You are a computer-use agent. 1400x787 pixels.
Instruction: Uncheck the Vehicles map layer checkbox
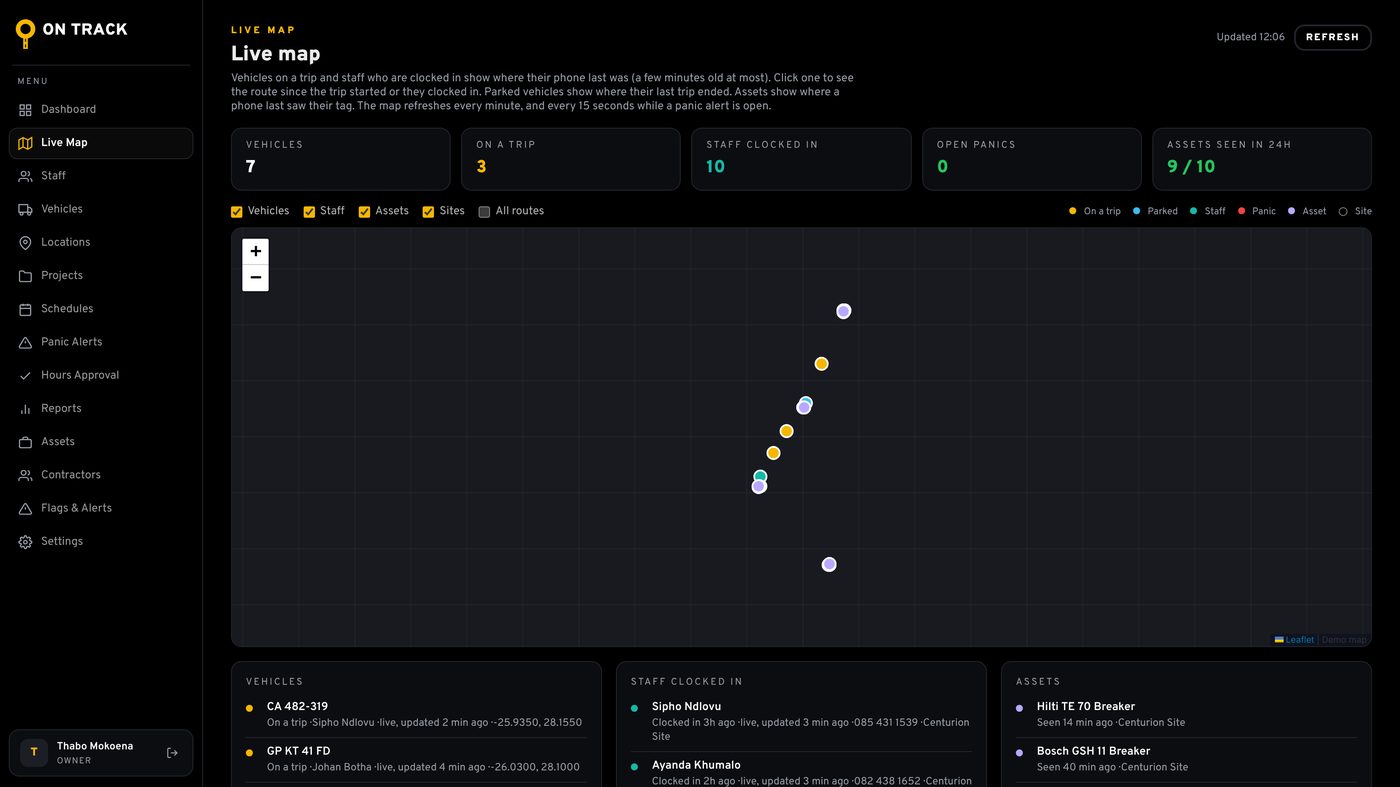(237, 212)
